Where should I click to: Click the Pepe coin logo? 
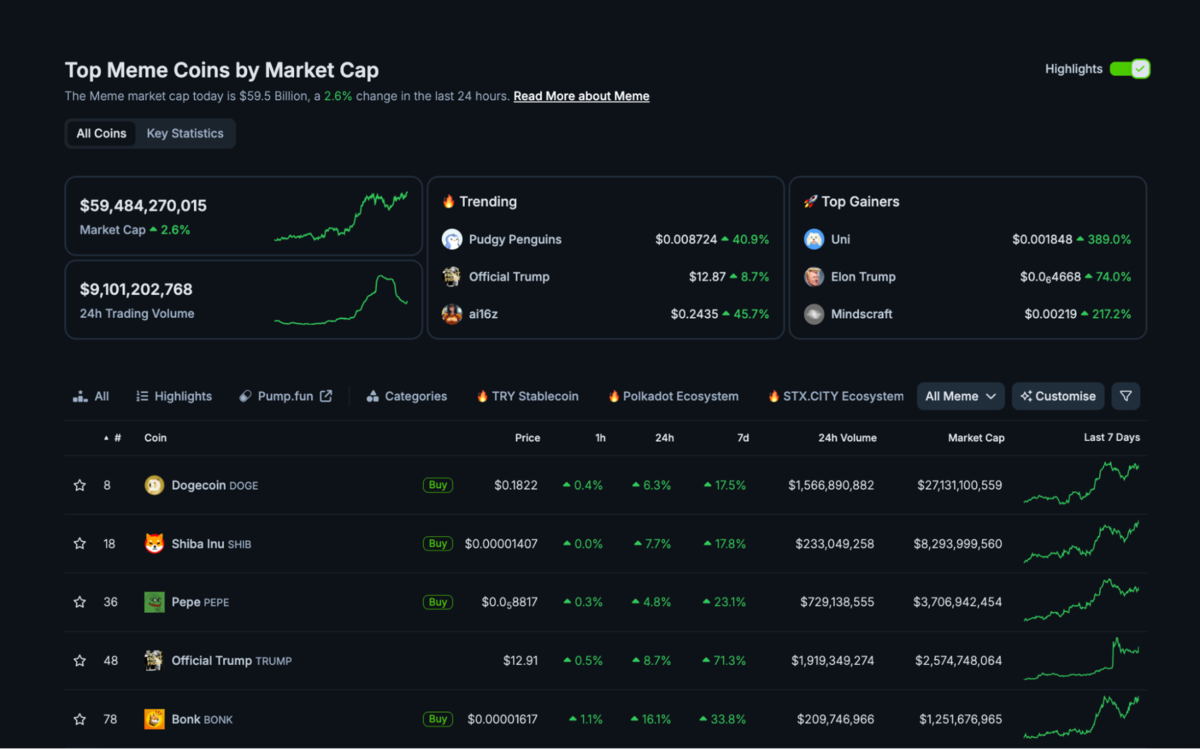pos(154,602)
